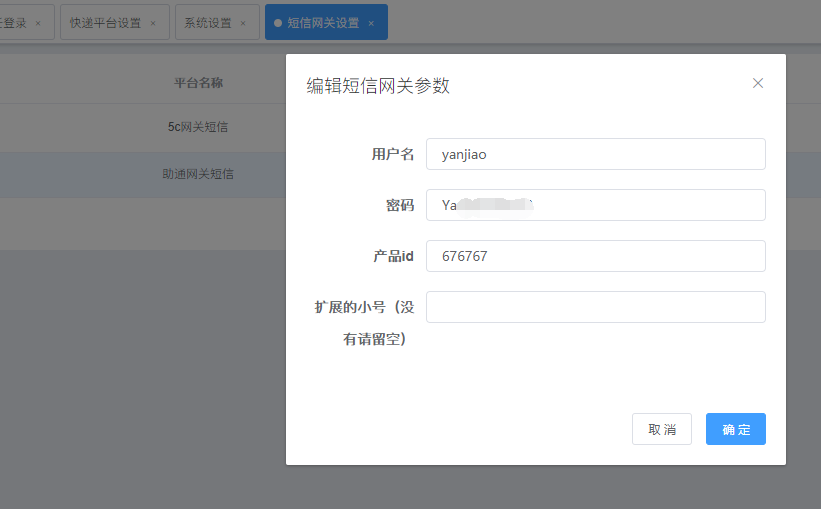Image resolution: width=821 pixels, height=509 pixels.
Task: Close the 短信网关设置 tab
Action: pyautogui.click(x=371, y=23)
